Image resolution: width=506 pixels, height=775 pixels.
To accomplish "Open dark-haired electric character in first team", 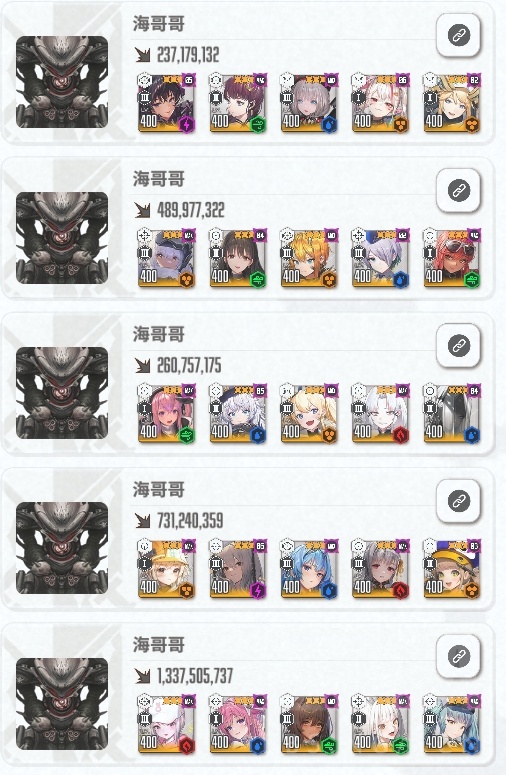I will pos(167,103).
